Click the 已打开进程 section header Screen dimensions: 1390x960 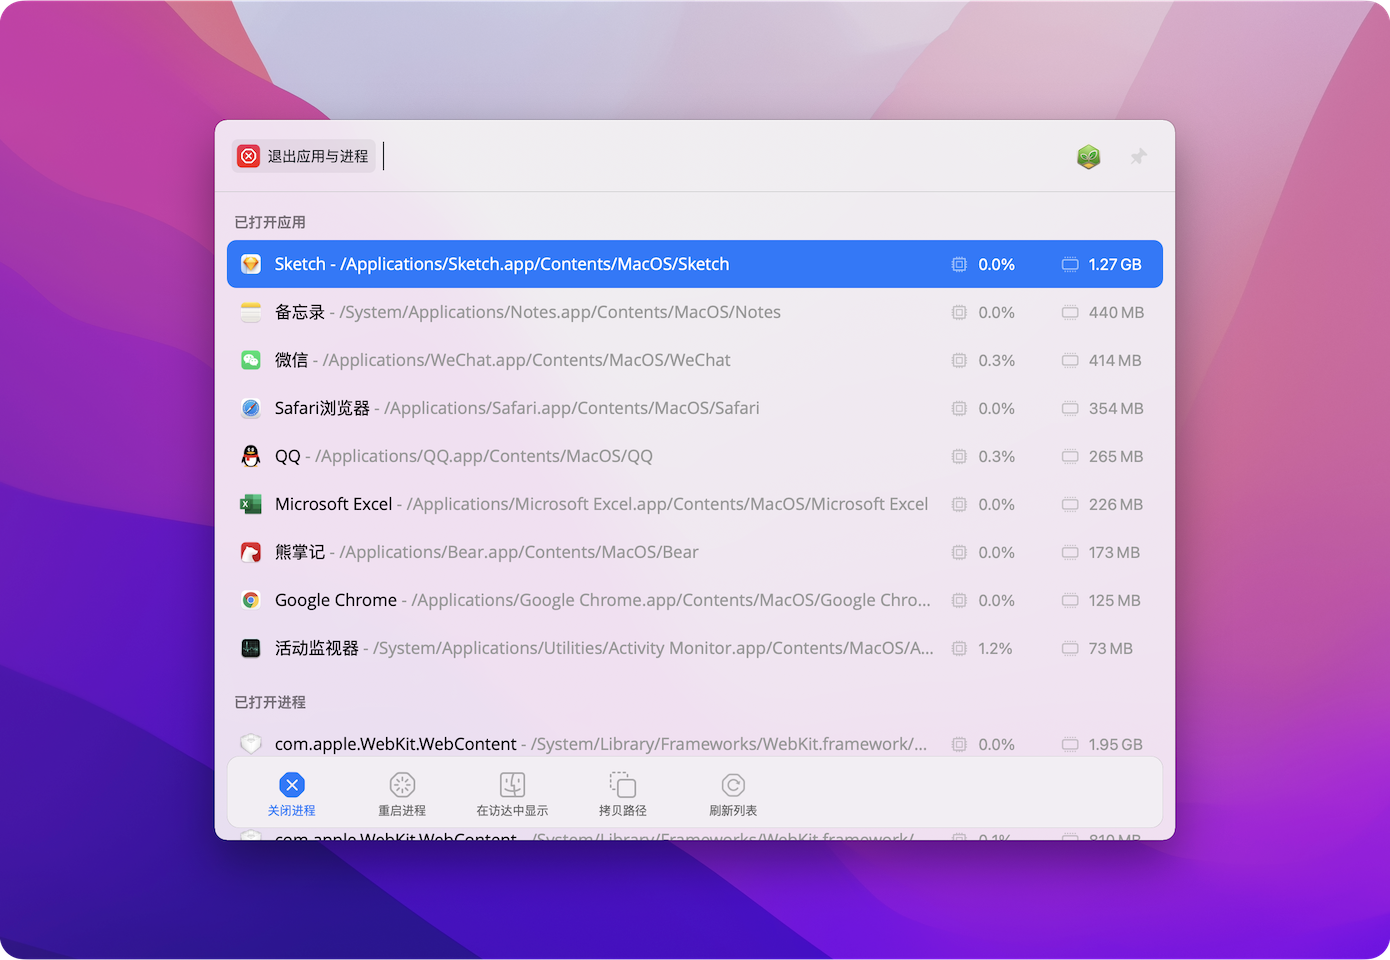coord(270,702)
